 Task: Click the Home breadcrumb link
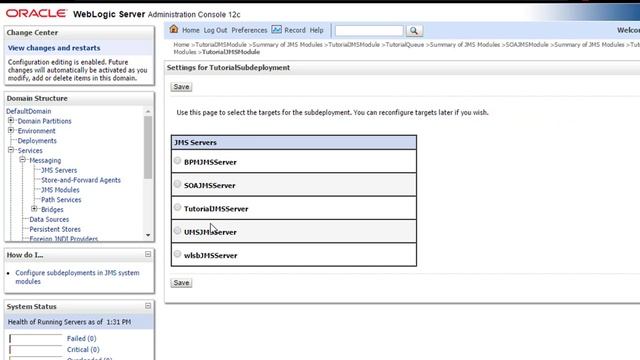point(181,44)
